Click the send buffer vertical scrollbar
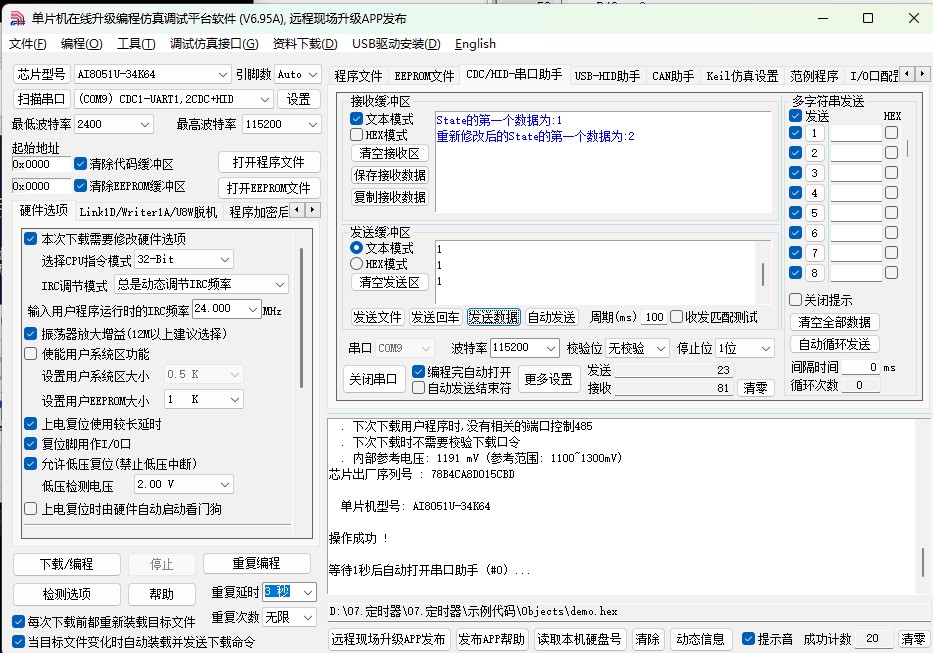This screenshot has width=933, height=653. (763, 274)
